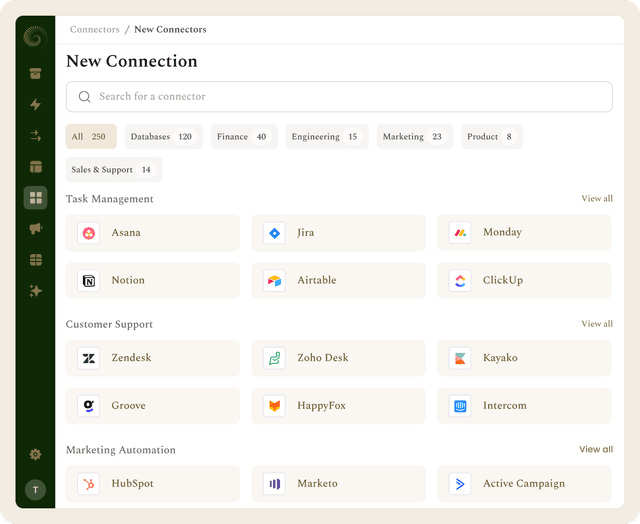Open the lightning bolt sidebar icon
640x524 pixels.
pyautogui.click(x=36, y=104)
